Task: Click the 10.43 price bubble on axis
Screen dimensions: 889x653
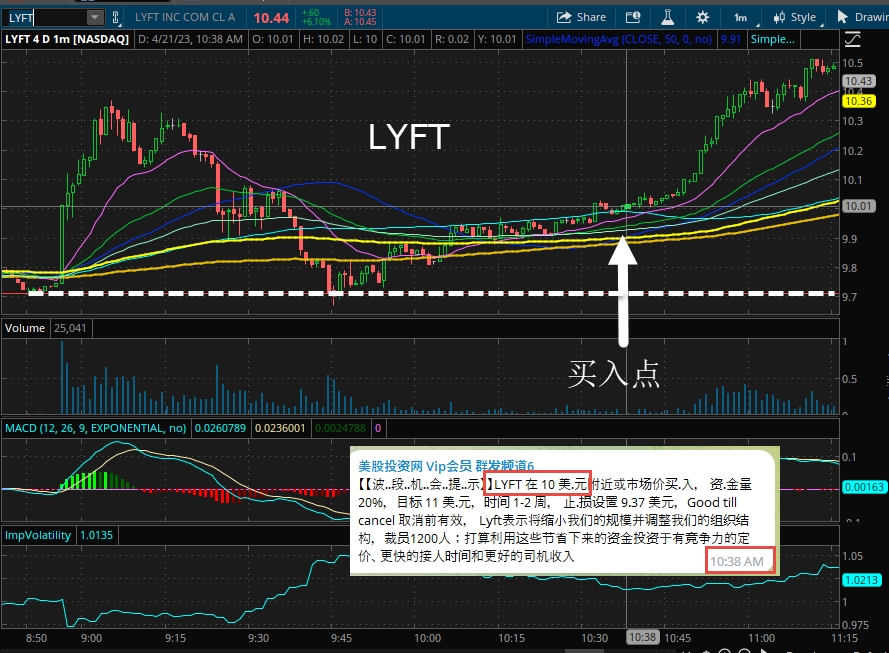Action: (858, 81)
